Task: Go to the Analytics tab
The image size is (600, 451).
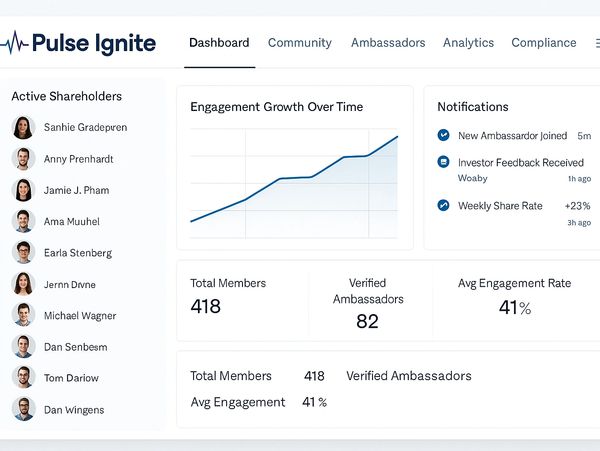Action: [x=468, y=43]
